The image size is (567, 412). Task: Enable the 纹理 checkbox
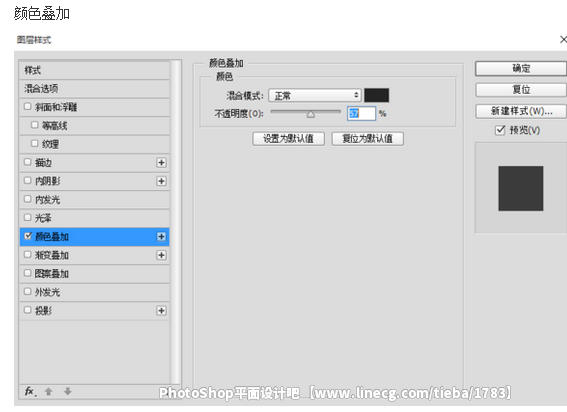coord(35,143)
